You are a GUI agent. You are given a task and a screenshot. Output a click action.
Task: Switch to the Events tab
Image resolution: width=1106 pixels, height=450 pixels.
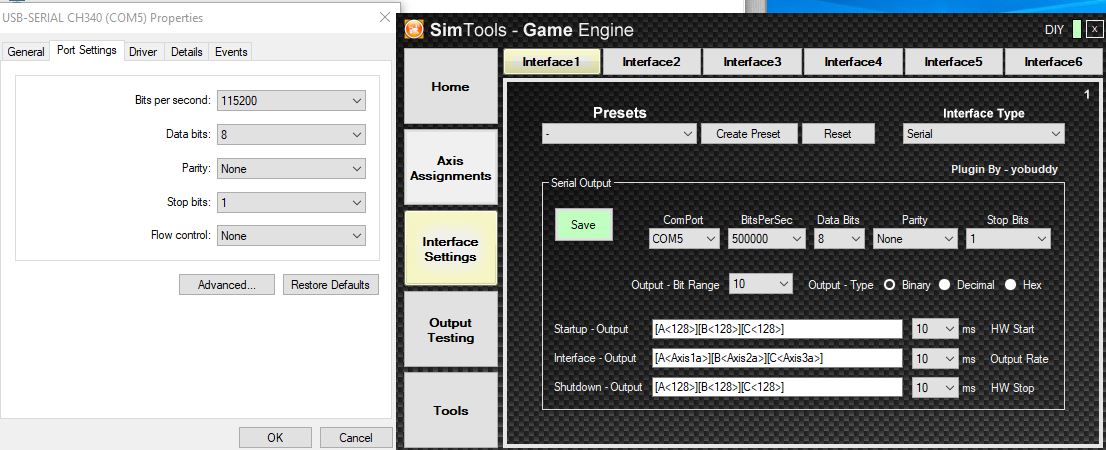(x=231, y=52)
